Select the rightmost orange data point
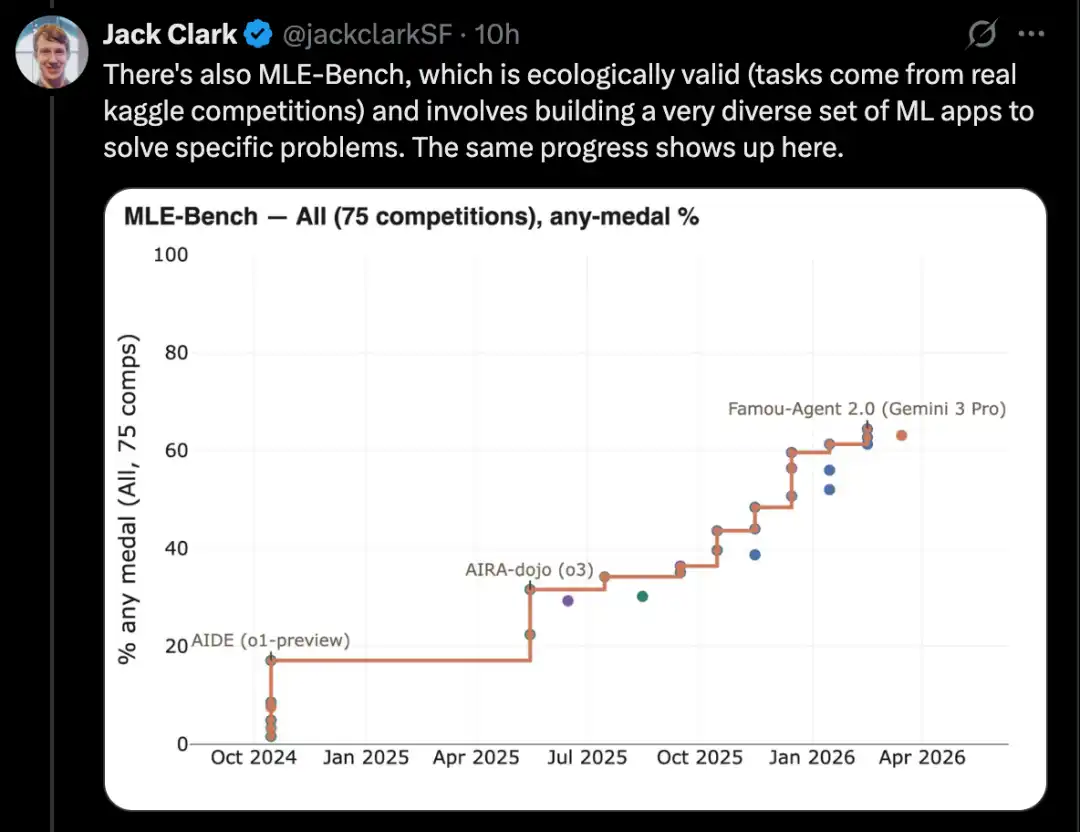Screen dimensions: 1080x832 point(901,435)
